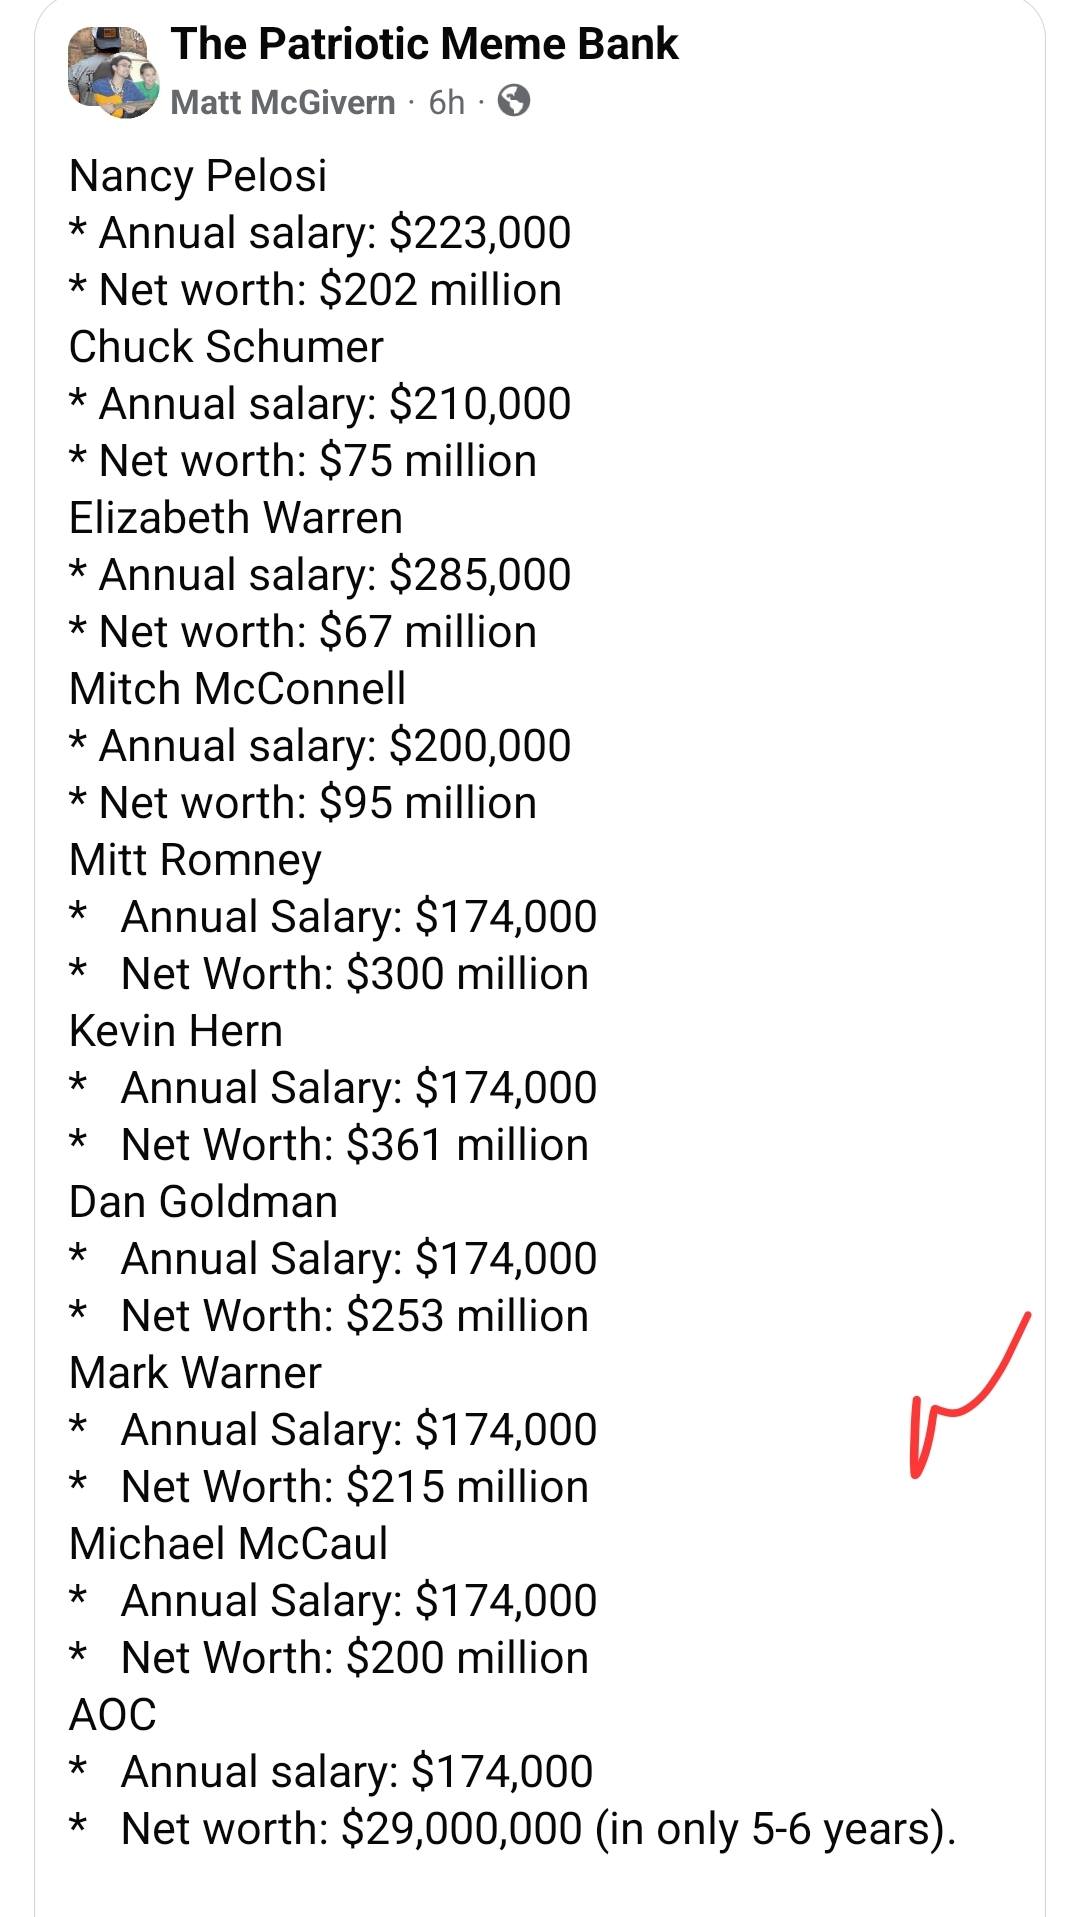This screenshot has width=1080, height=1917.
Task: Select the Nancy Pelosi name line
Action: 198,176
